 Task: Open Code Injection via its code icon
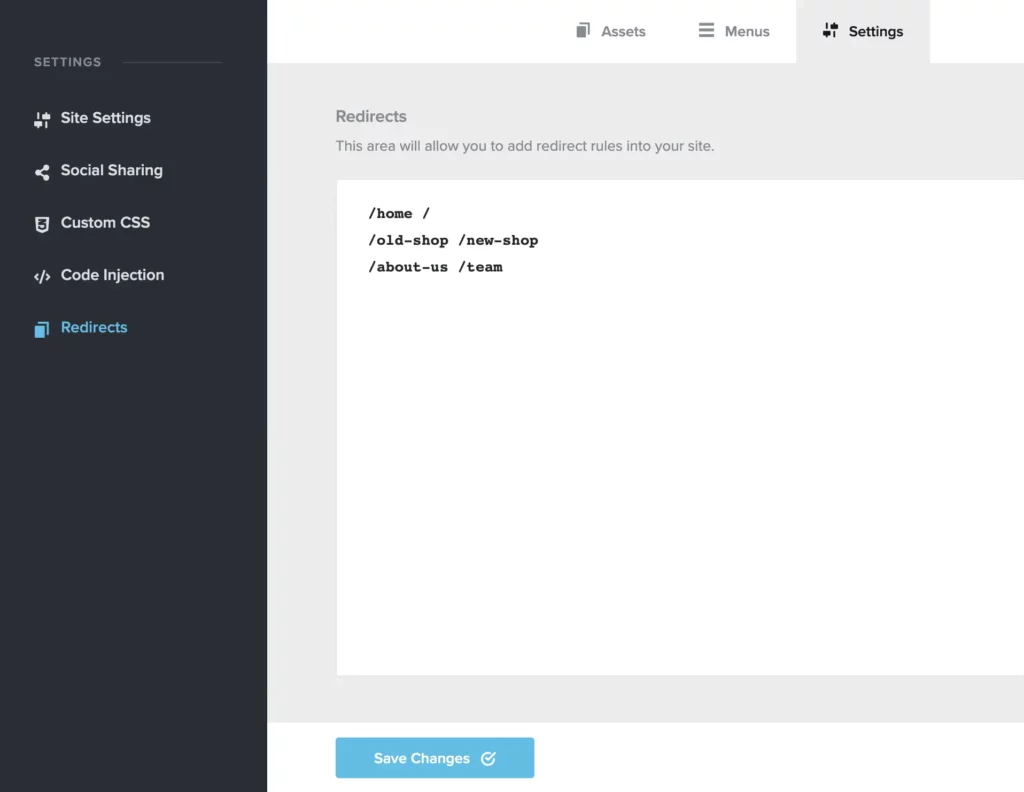[x=42, y=275]
